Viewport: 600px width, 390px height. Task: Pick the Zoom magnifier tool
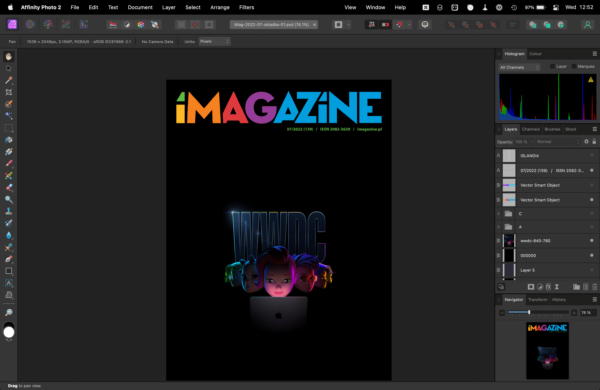9,312
